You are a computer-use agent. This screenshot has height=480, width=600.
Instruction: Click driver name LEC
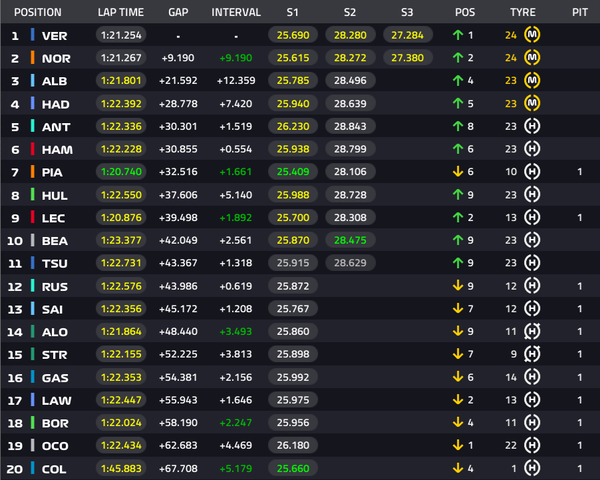click(x=53, y=218)
